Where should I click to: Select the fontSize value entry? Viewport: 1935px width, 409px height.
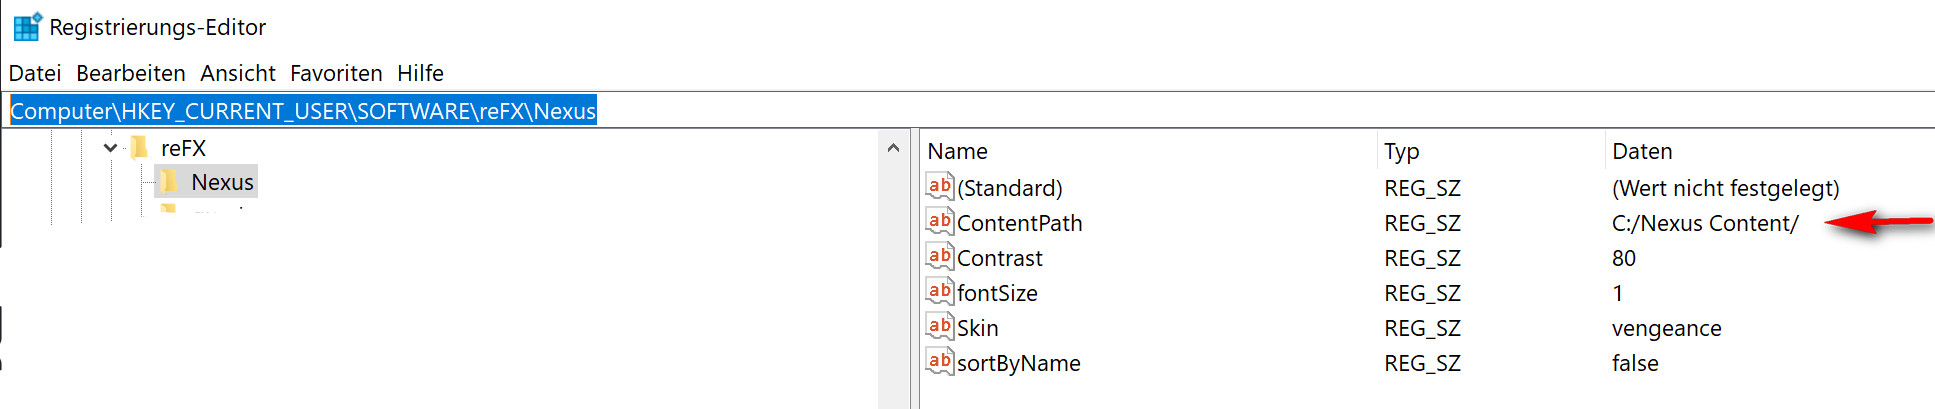[997, 293]
